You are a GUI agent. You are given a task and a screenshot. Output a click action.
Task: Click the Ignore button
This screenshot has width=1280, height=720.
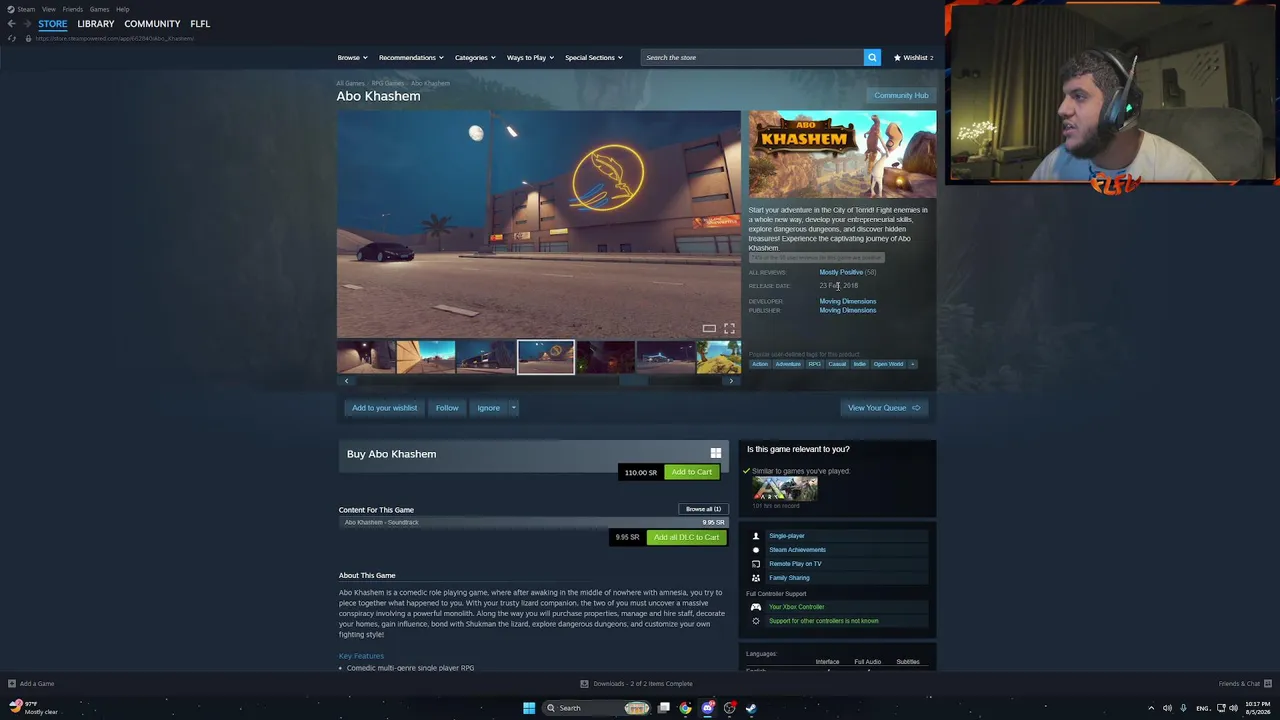(488, 408)
